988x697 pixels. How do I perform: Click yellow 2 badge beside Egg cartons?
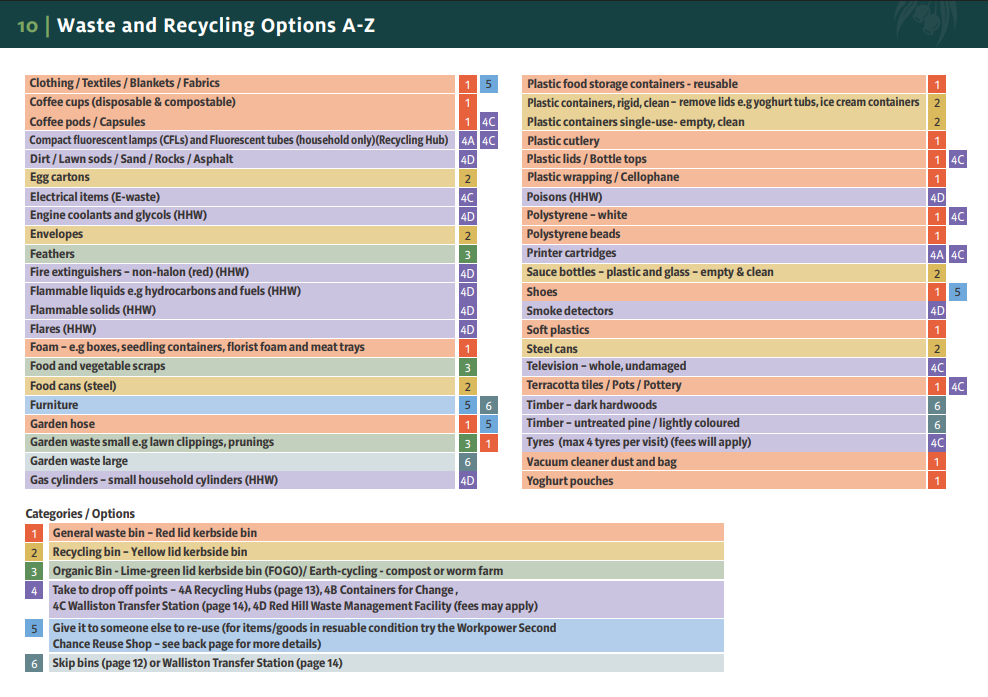[468, 178]
